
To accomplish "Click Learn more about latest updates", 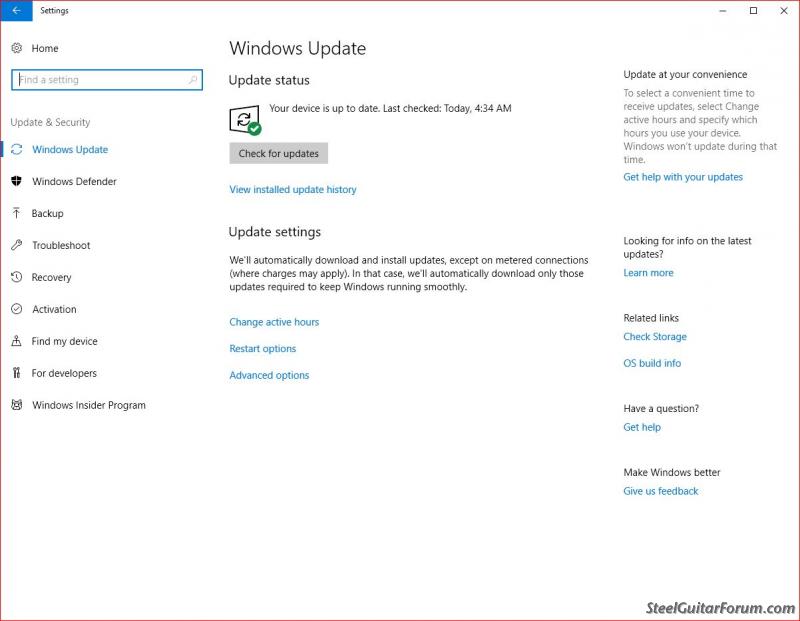I will click(x=648, y=273).
